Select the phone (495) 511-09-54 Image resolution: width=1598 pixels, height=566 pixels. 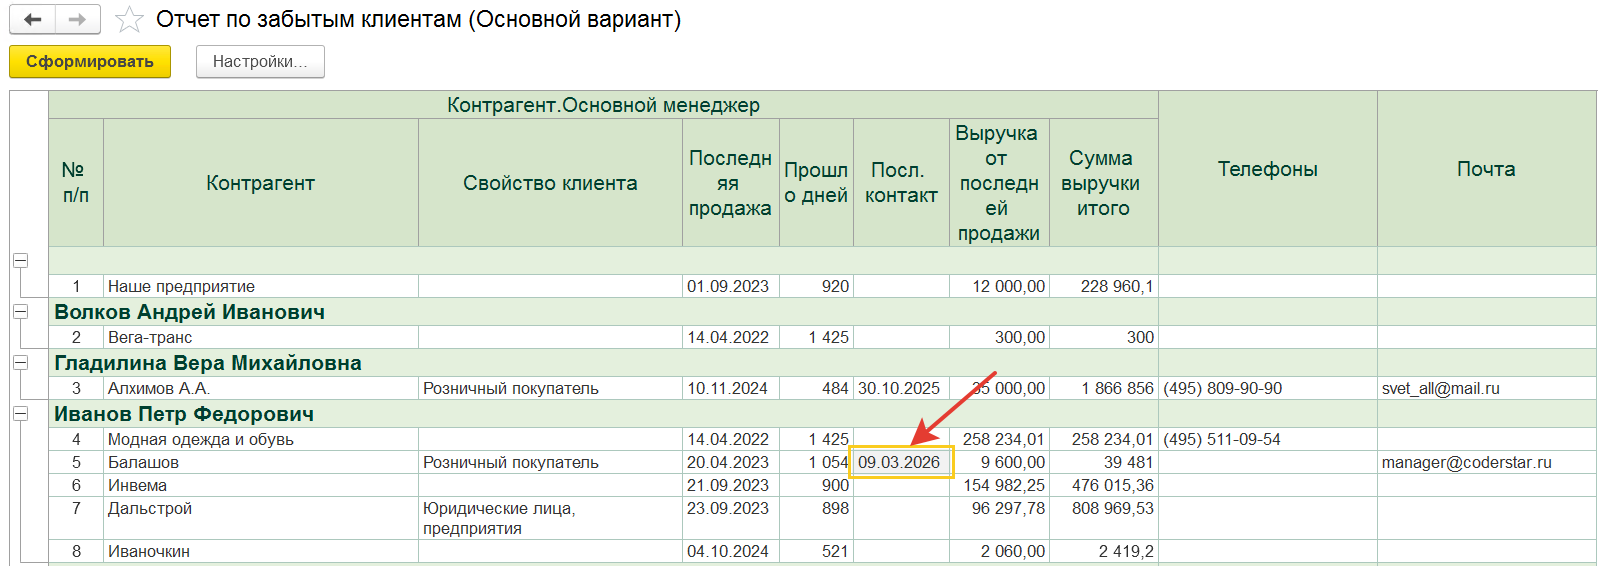pyautogui.click(x=1267, y=439)
